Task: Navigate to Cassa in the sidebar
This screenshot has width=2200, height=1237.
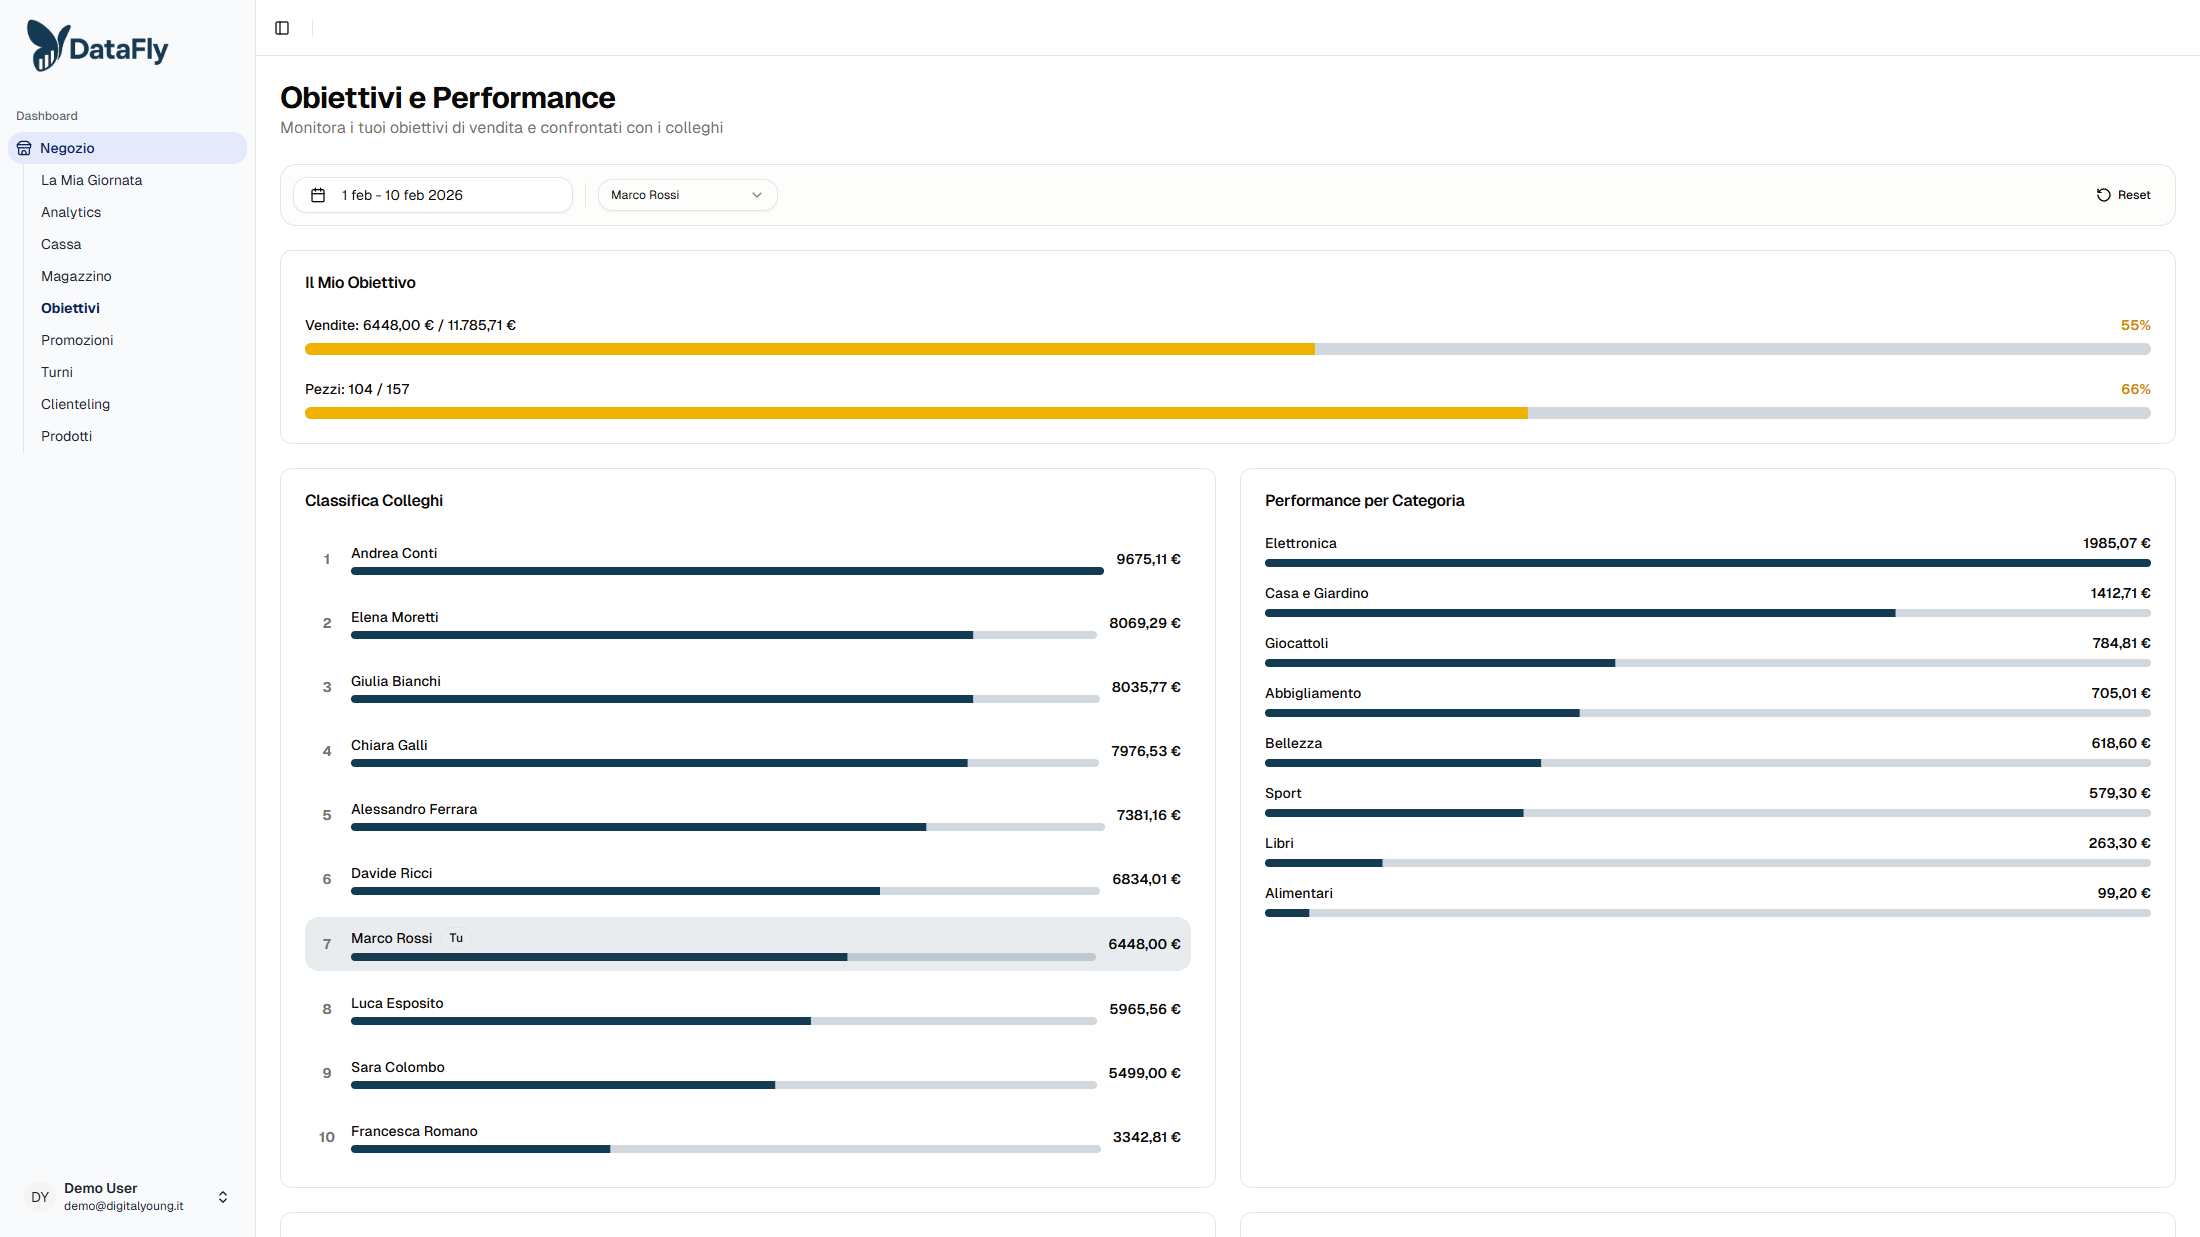Action: click(x=61, y=244)
